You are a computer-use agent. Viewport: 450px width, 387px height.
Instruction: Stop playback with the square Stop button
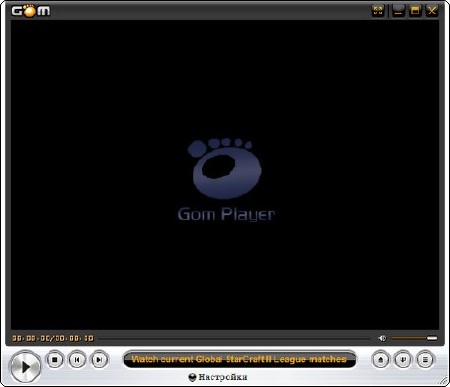[55, 360]
